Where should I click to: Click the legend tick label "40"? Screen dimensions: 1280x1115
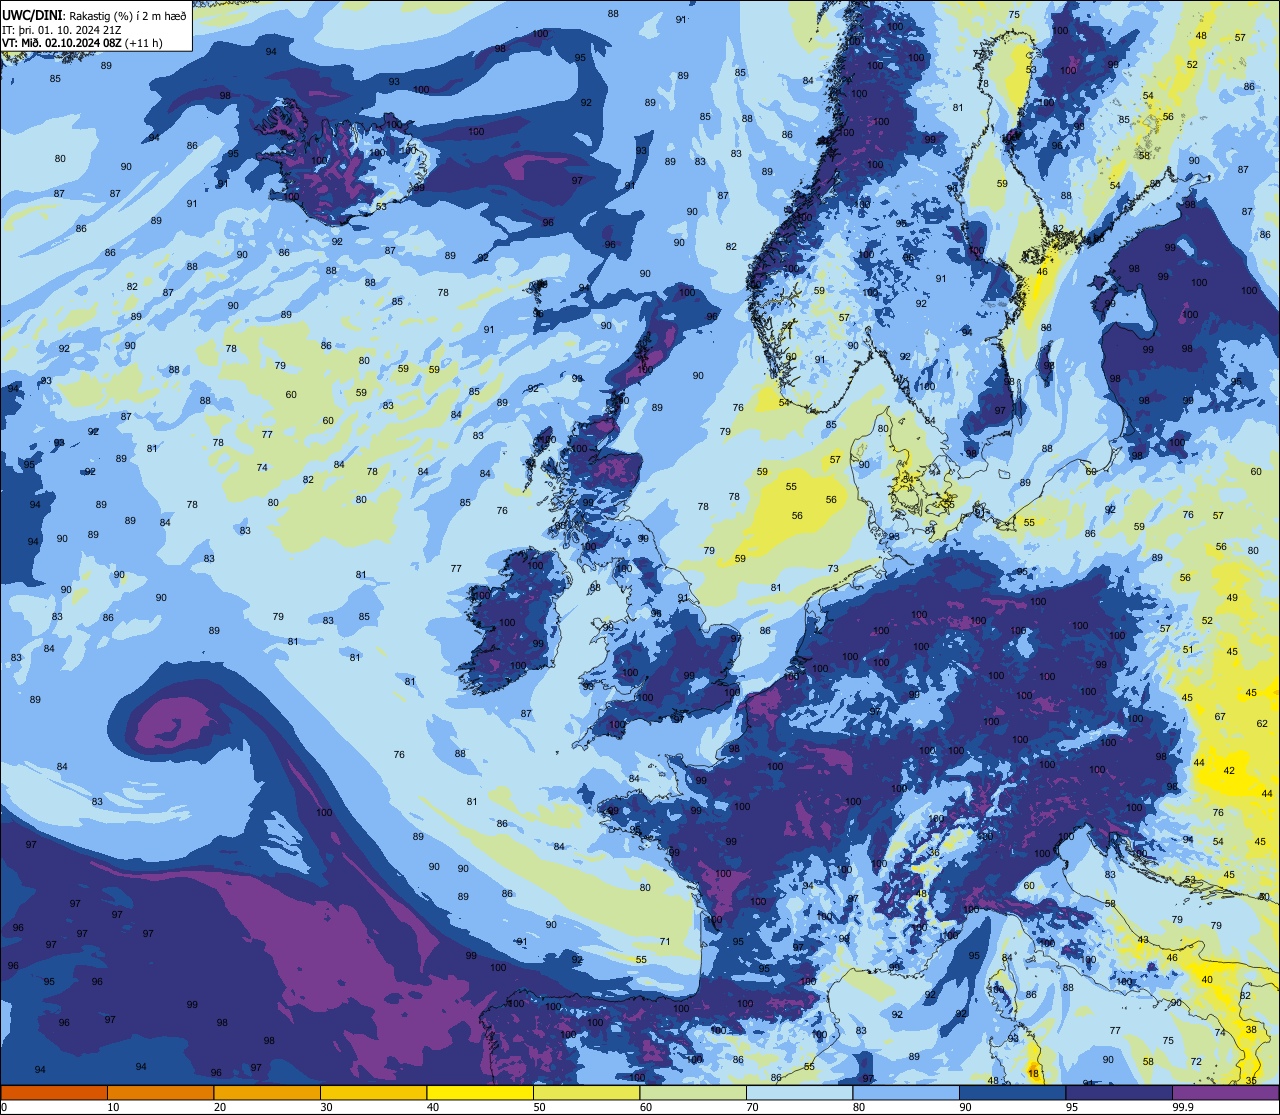(x=433, y=1107)
